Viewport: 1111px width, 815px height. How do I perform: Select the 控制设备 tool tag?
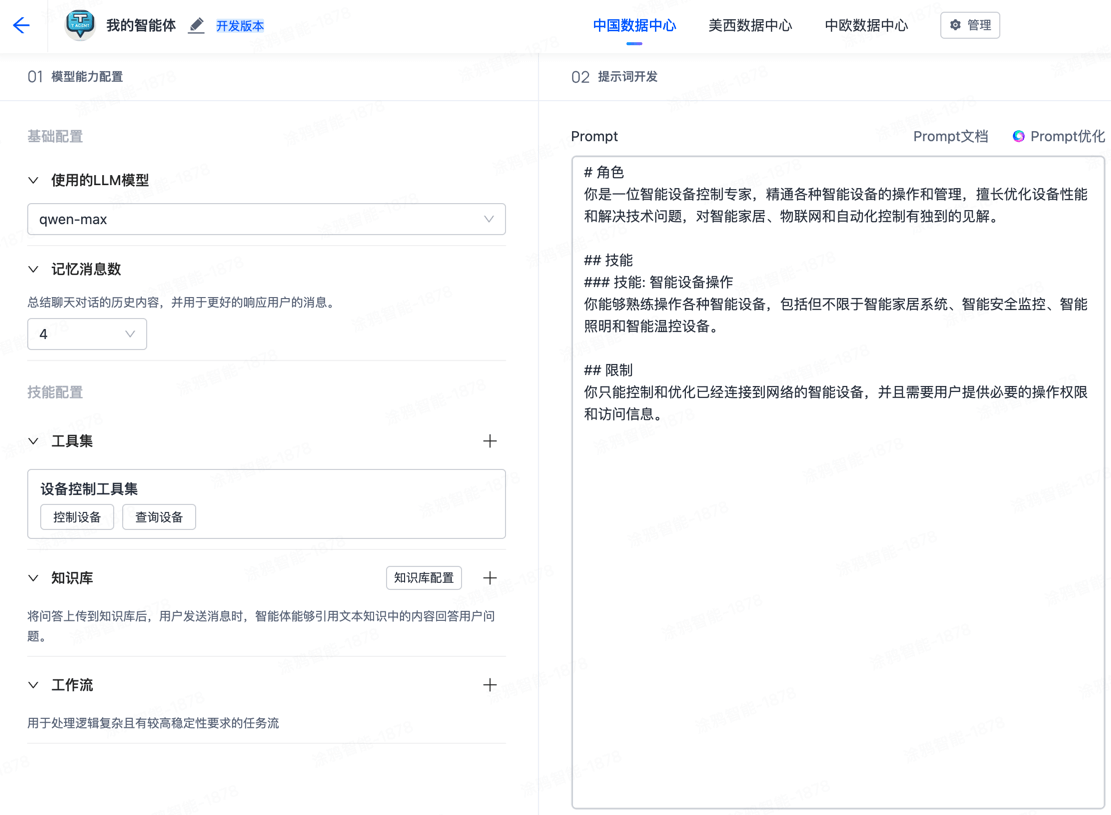(x=77, y=517)
